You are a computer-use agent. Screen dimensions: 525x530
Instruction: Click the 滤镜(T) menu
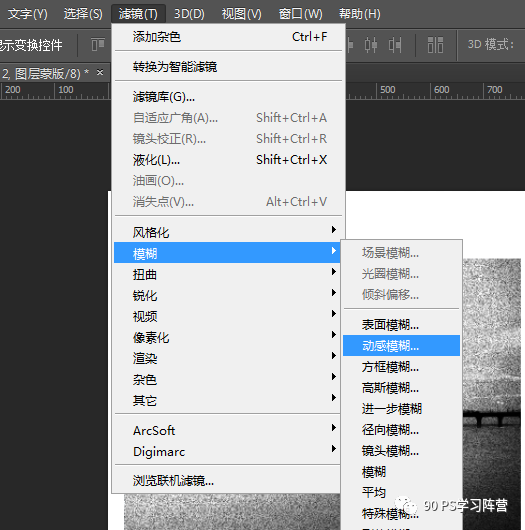click(138, 14)
